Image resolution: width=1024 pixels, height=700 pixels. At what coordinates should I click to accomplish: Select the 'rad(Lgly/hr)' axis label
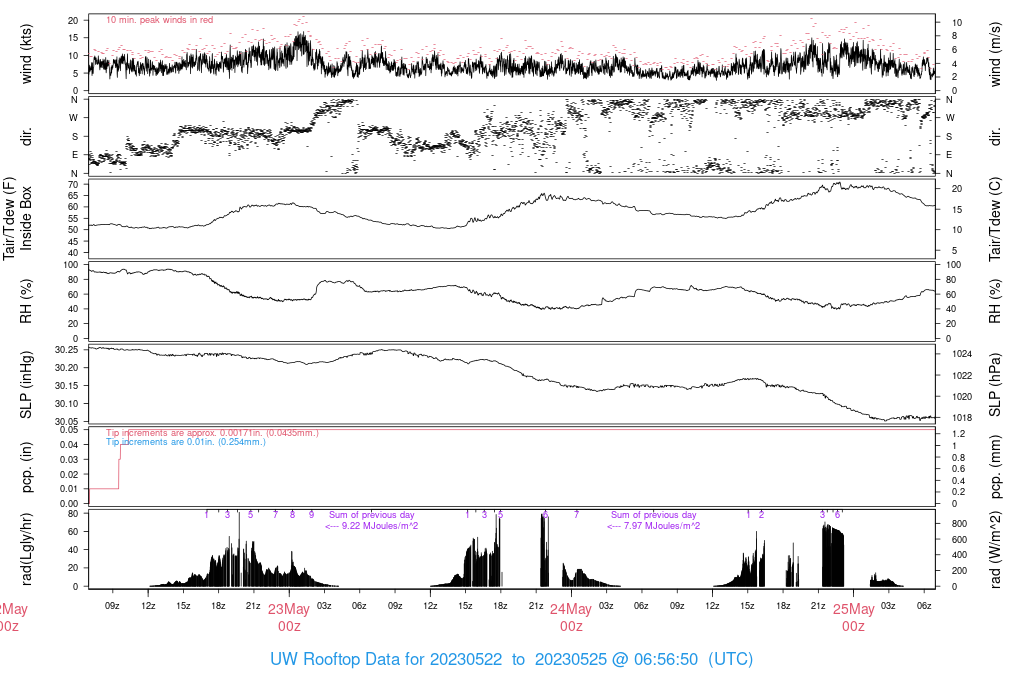pos(26,548)
